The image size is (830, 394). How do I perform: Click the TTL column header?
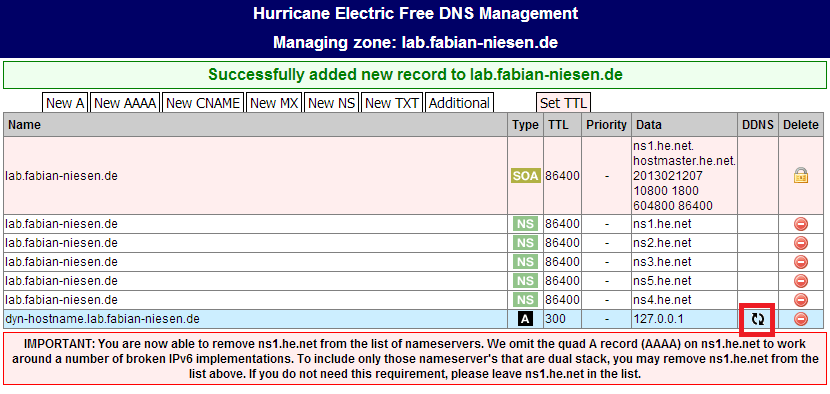coord(562,125)
